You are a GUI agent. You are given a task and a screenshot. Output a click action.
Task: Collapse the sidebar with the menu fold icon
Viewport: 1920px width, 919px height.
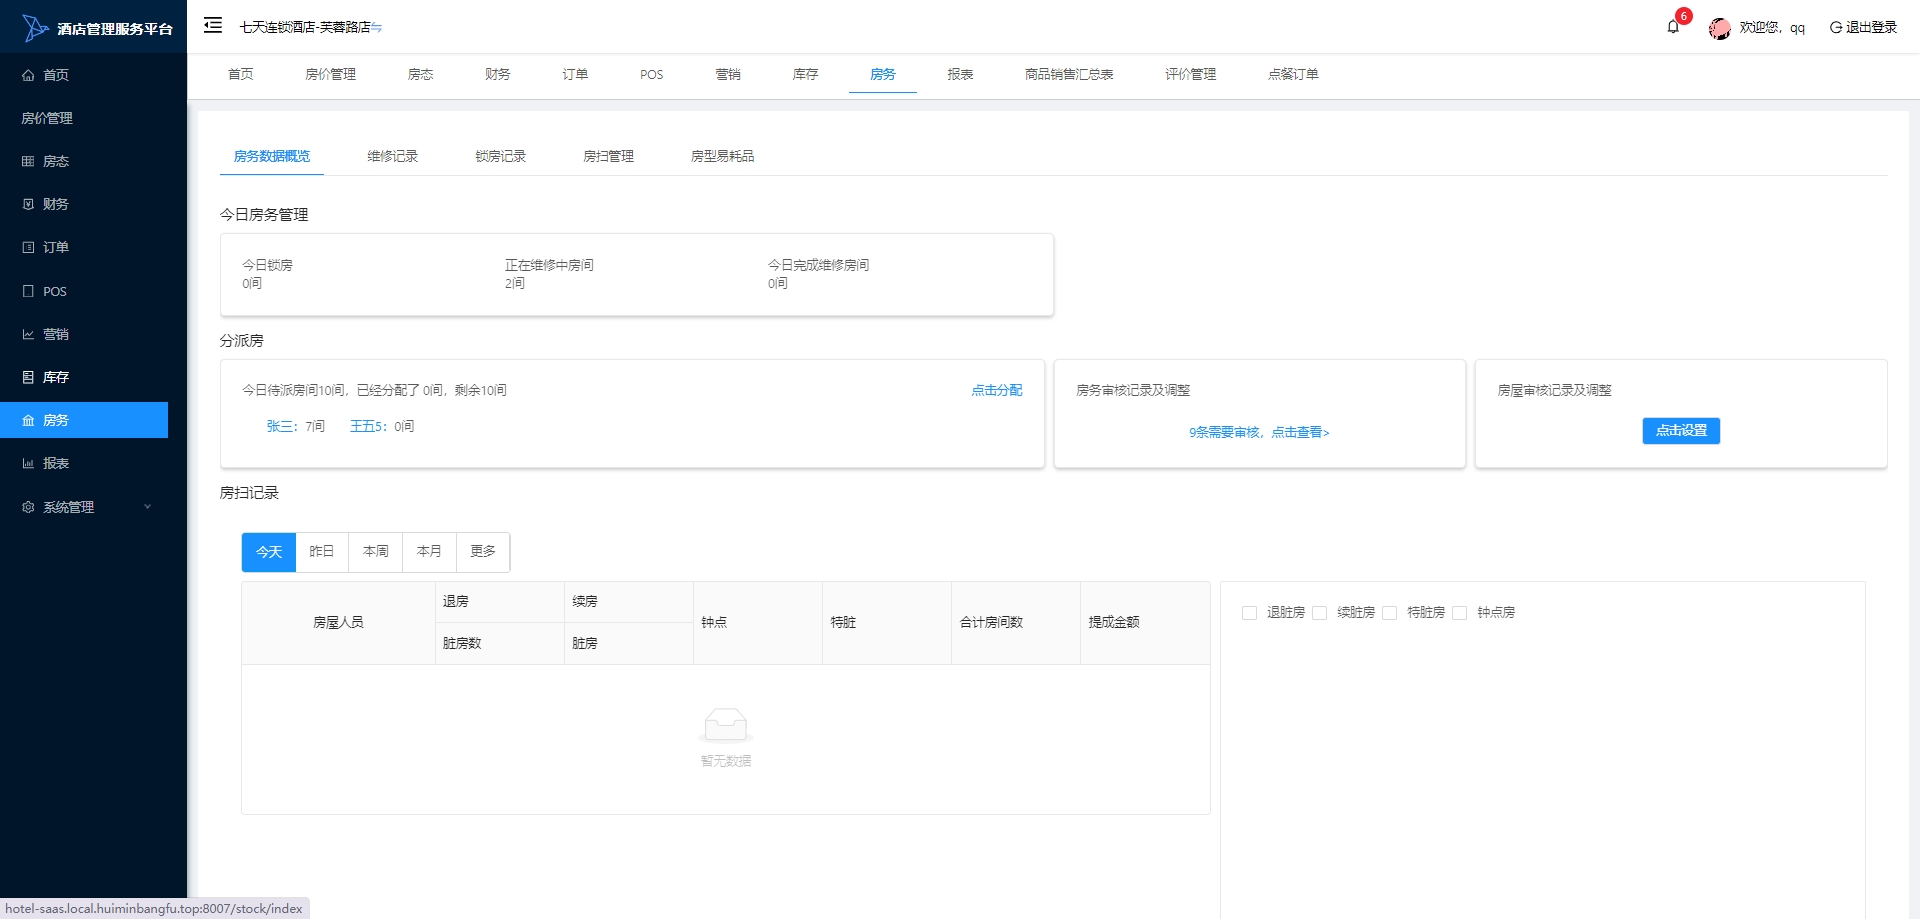213,26
